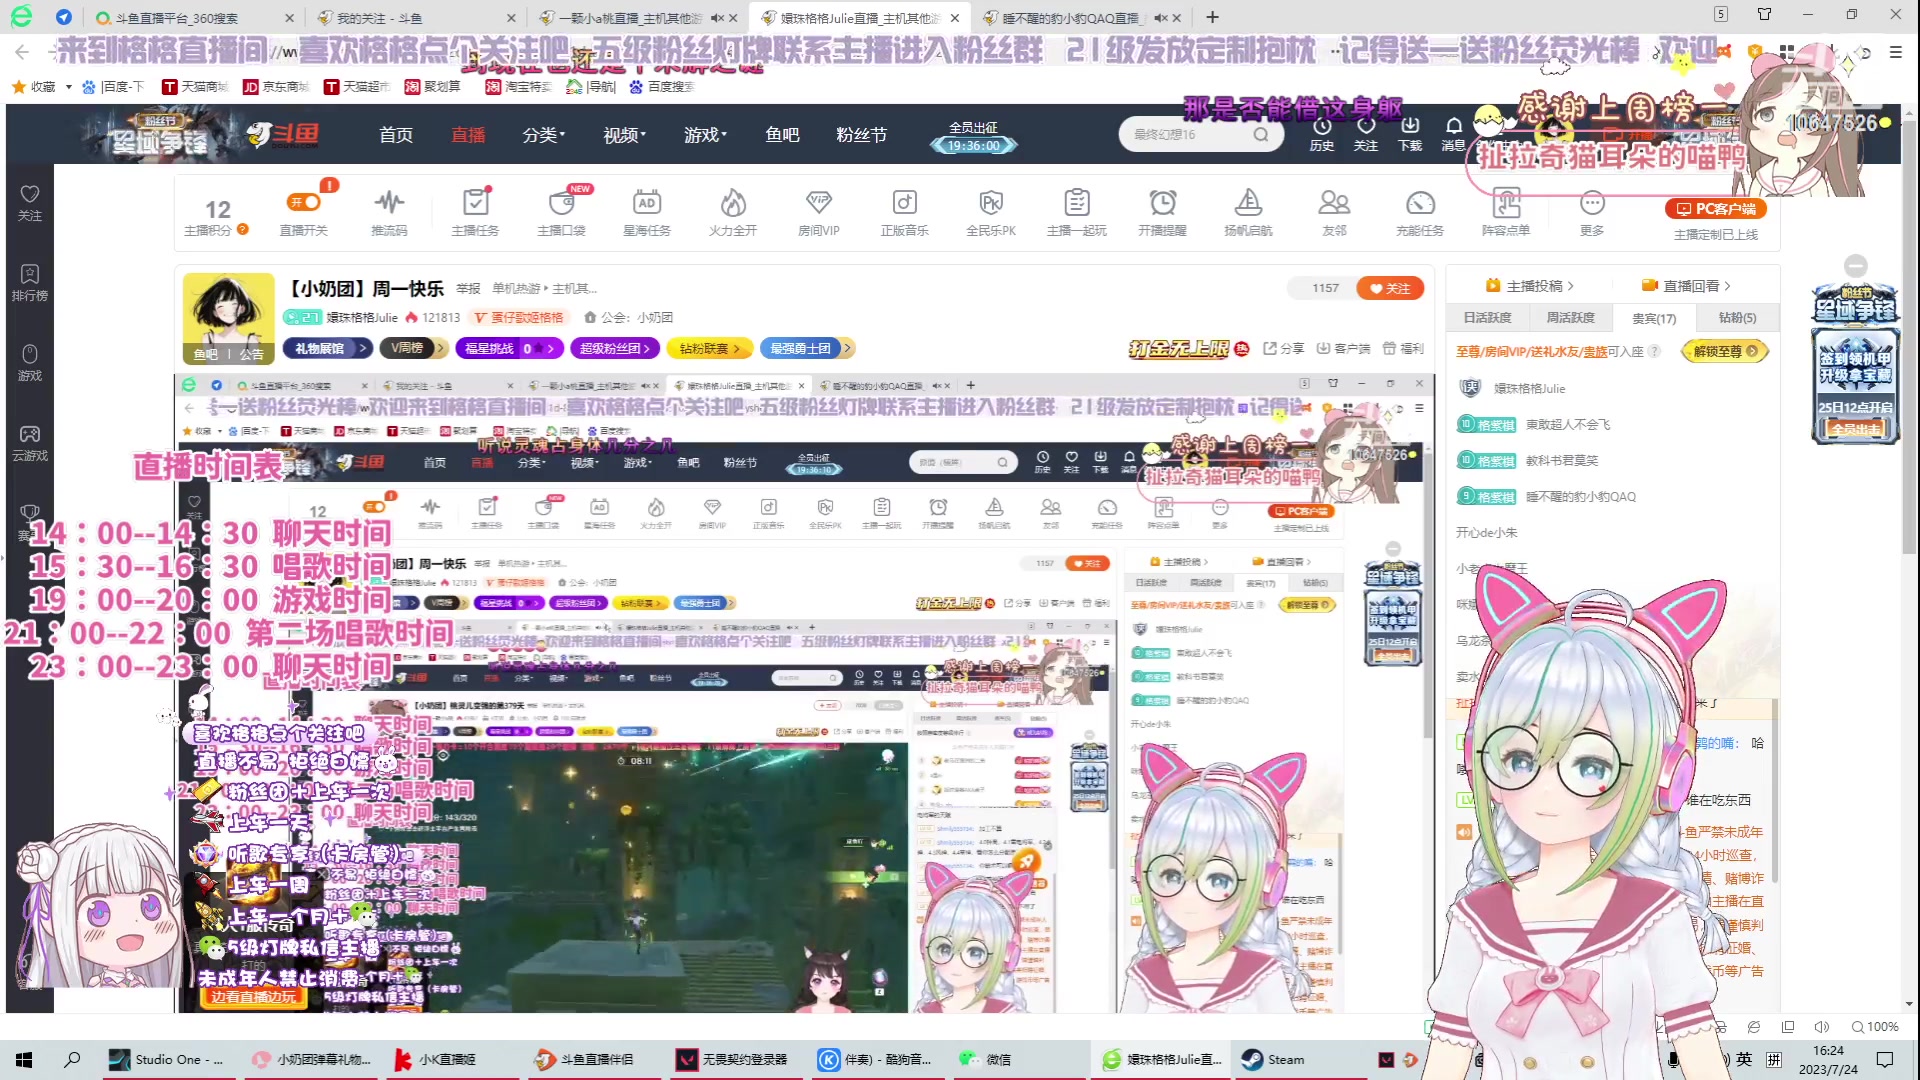
Task: Open Studio One from the Windows taskbar
Action: coord(169,1059)
